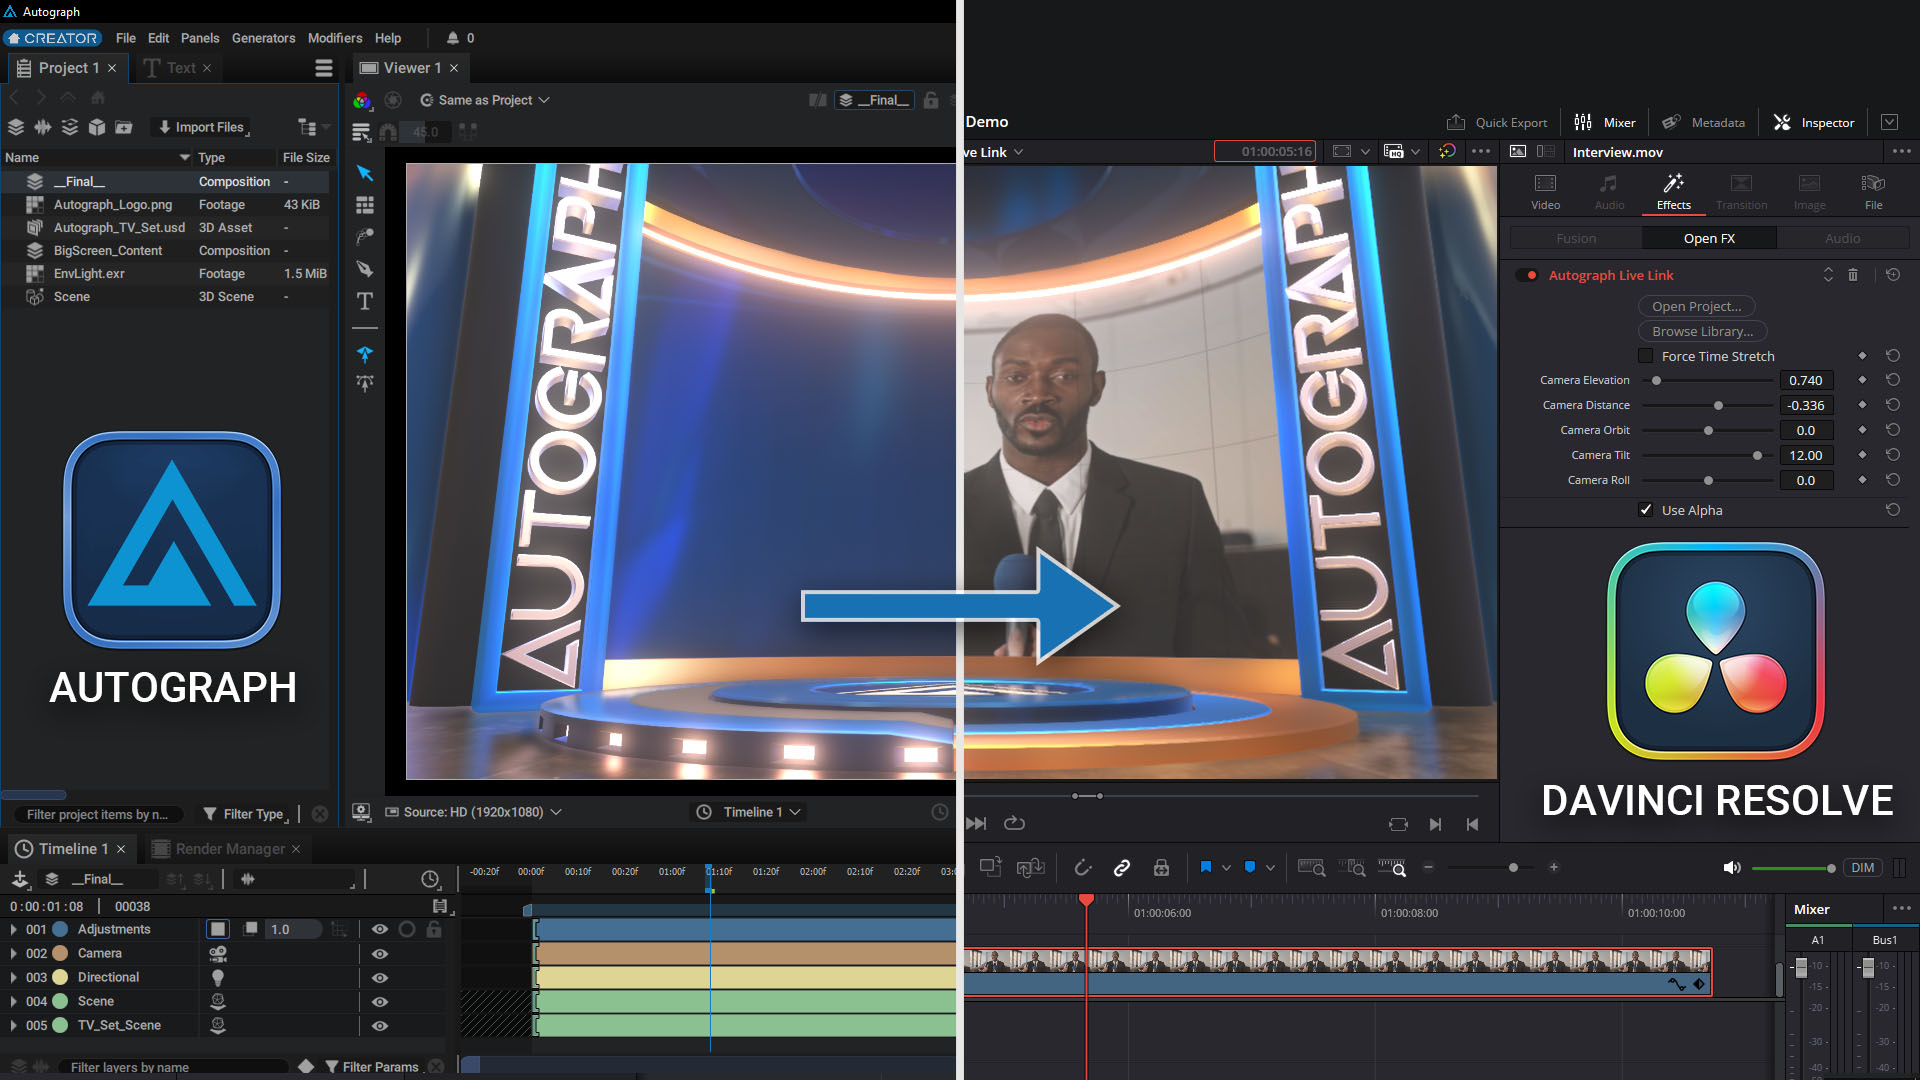Reset the Autograph Live Link effect
This screenshot has height=1080, width=1920.
(1893, 274)
